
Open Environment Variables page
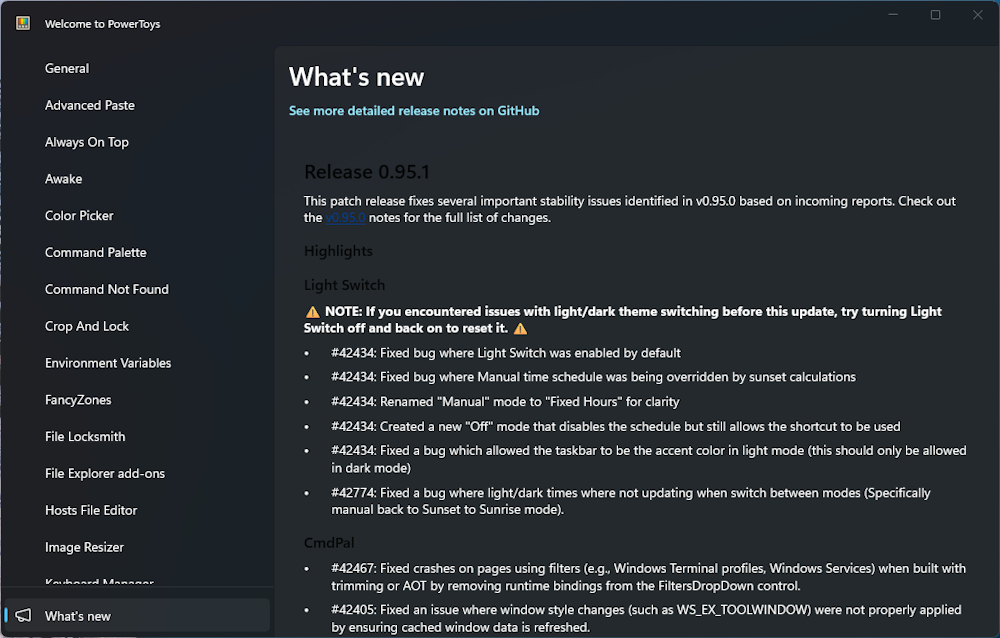point(108,363)
